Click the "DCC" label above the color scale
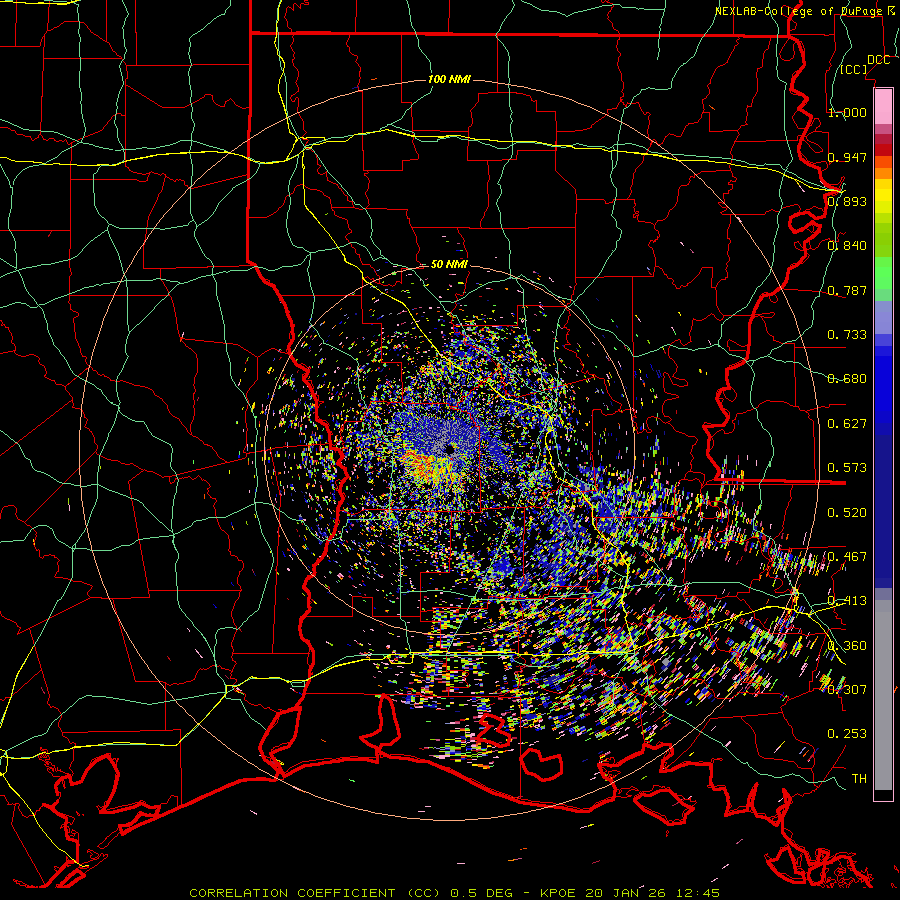 [878, 60]
